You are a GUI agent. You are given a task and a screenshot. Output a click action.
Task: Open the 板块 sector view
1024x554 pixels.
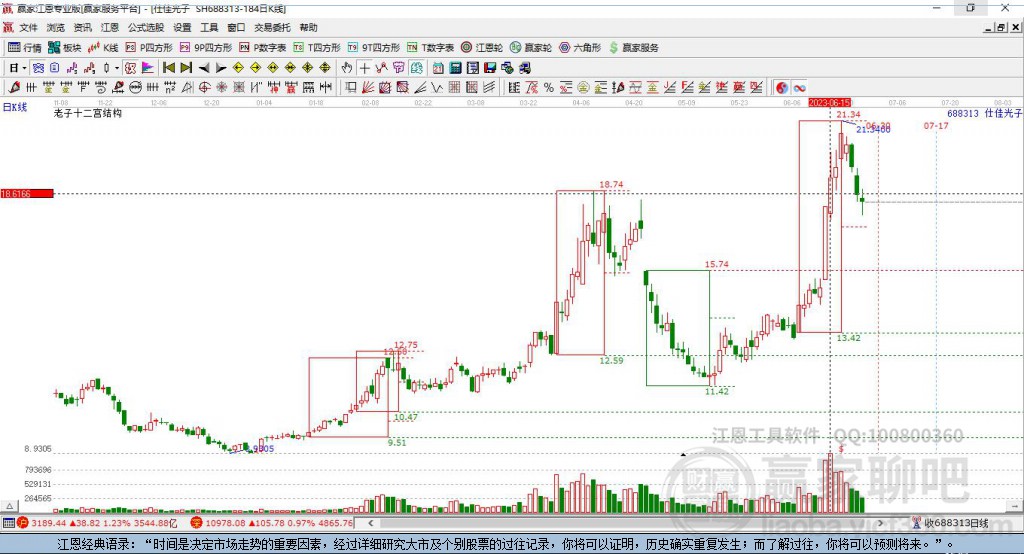(x=65, y=48)
